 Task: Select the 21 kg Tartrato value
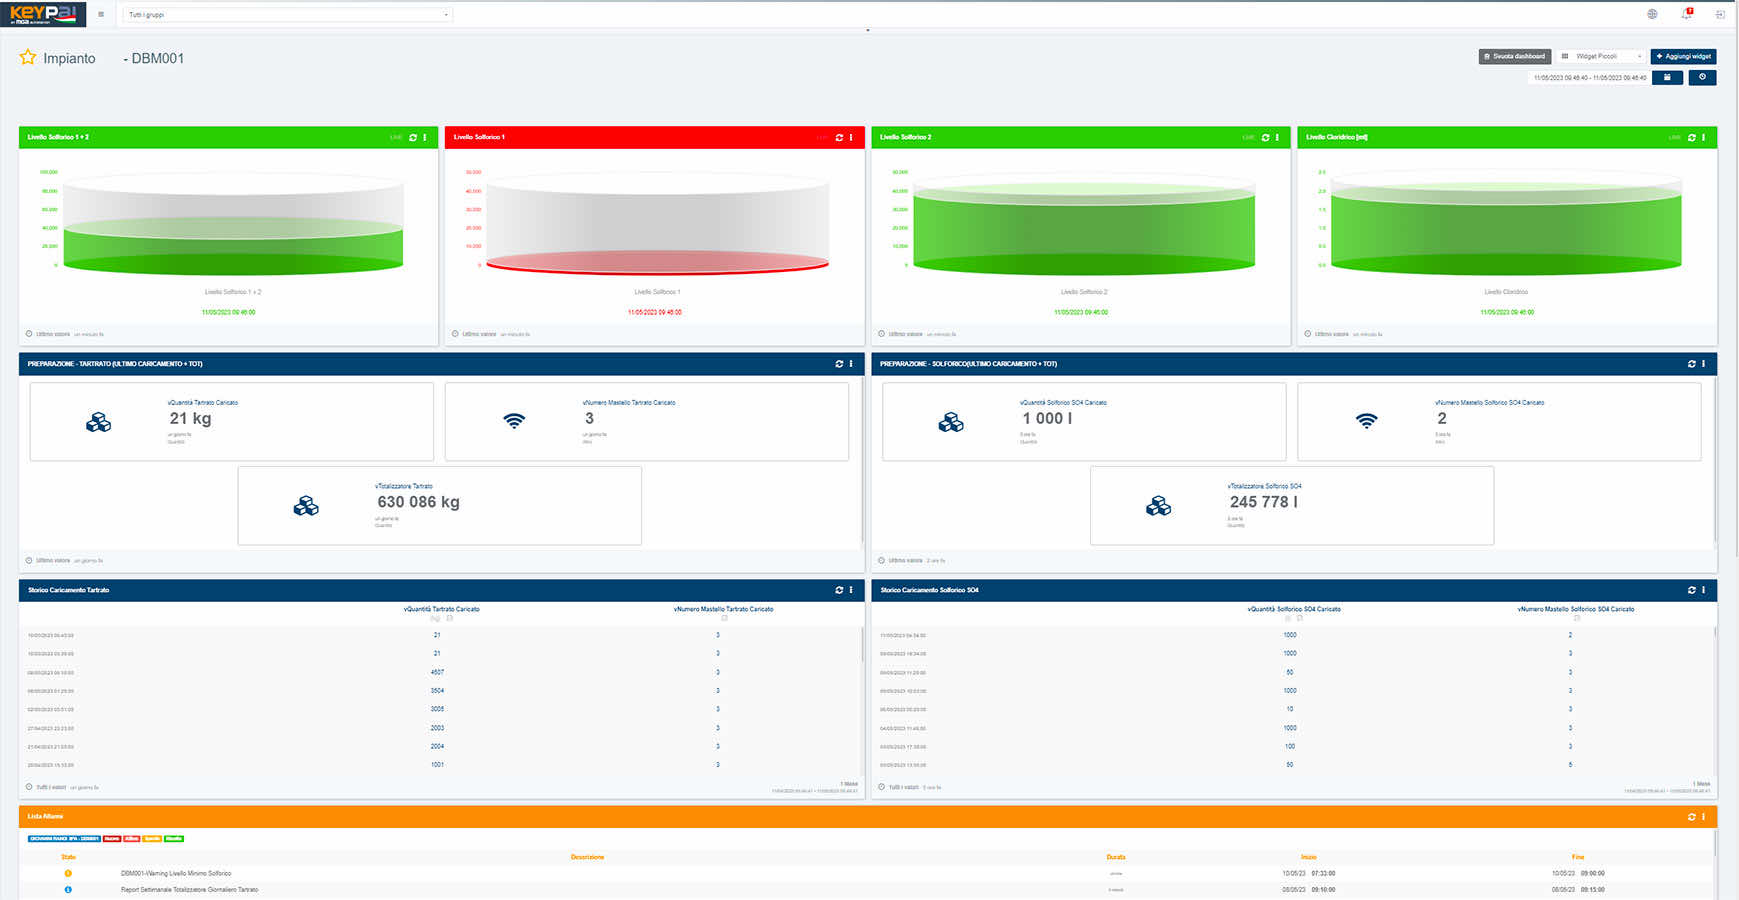click(x=190, y=418)
